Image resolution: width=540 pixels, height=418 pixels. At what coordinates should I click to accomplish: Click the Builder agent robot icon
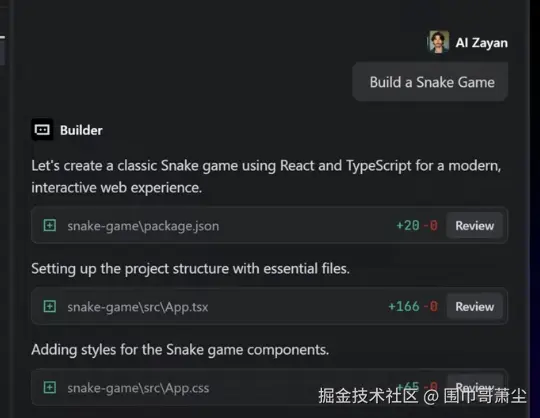pos(42,130)
